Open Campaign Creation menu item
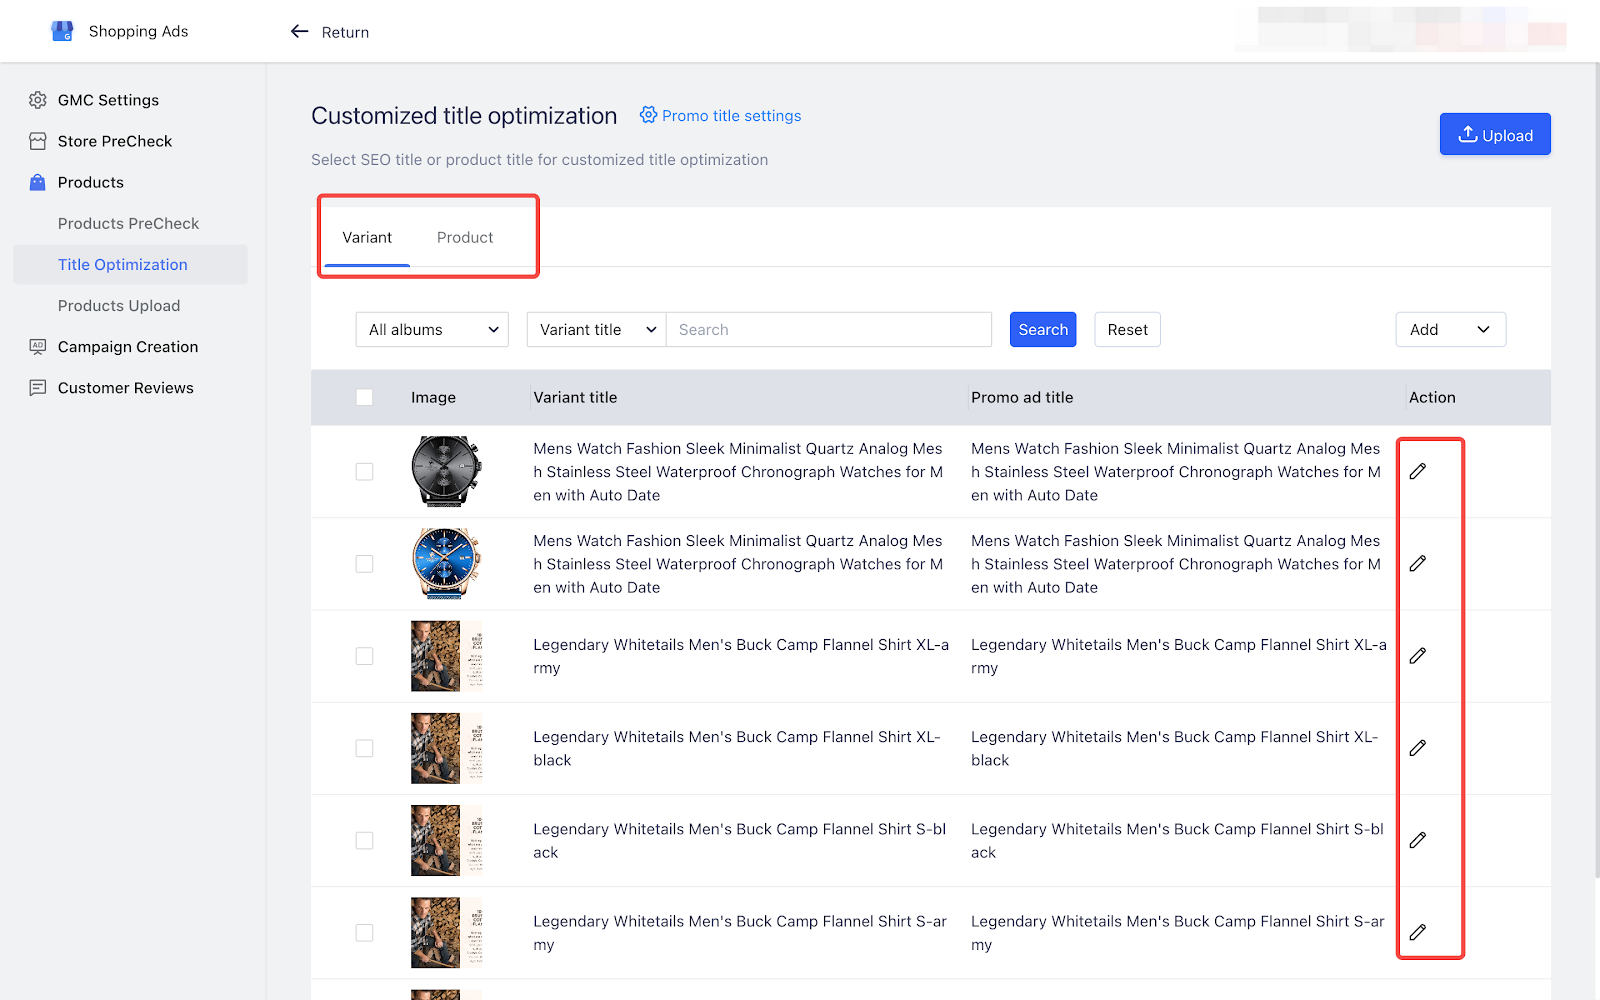 point(128,347)
